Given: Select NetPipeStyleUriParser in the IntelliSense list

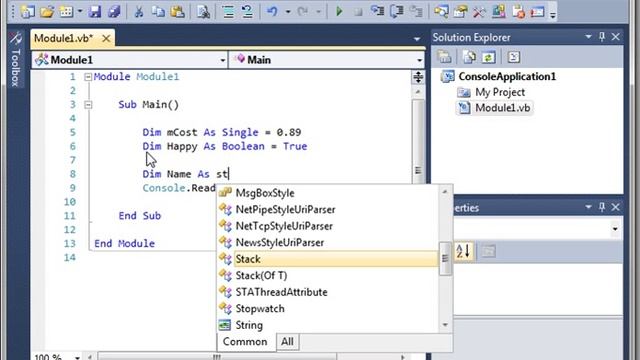Looking at the screenshot, I should [328, 209].
